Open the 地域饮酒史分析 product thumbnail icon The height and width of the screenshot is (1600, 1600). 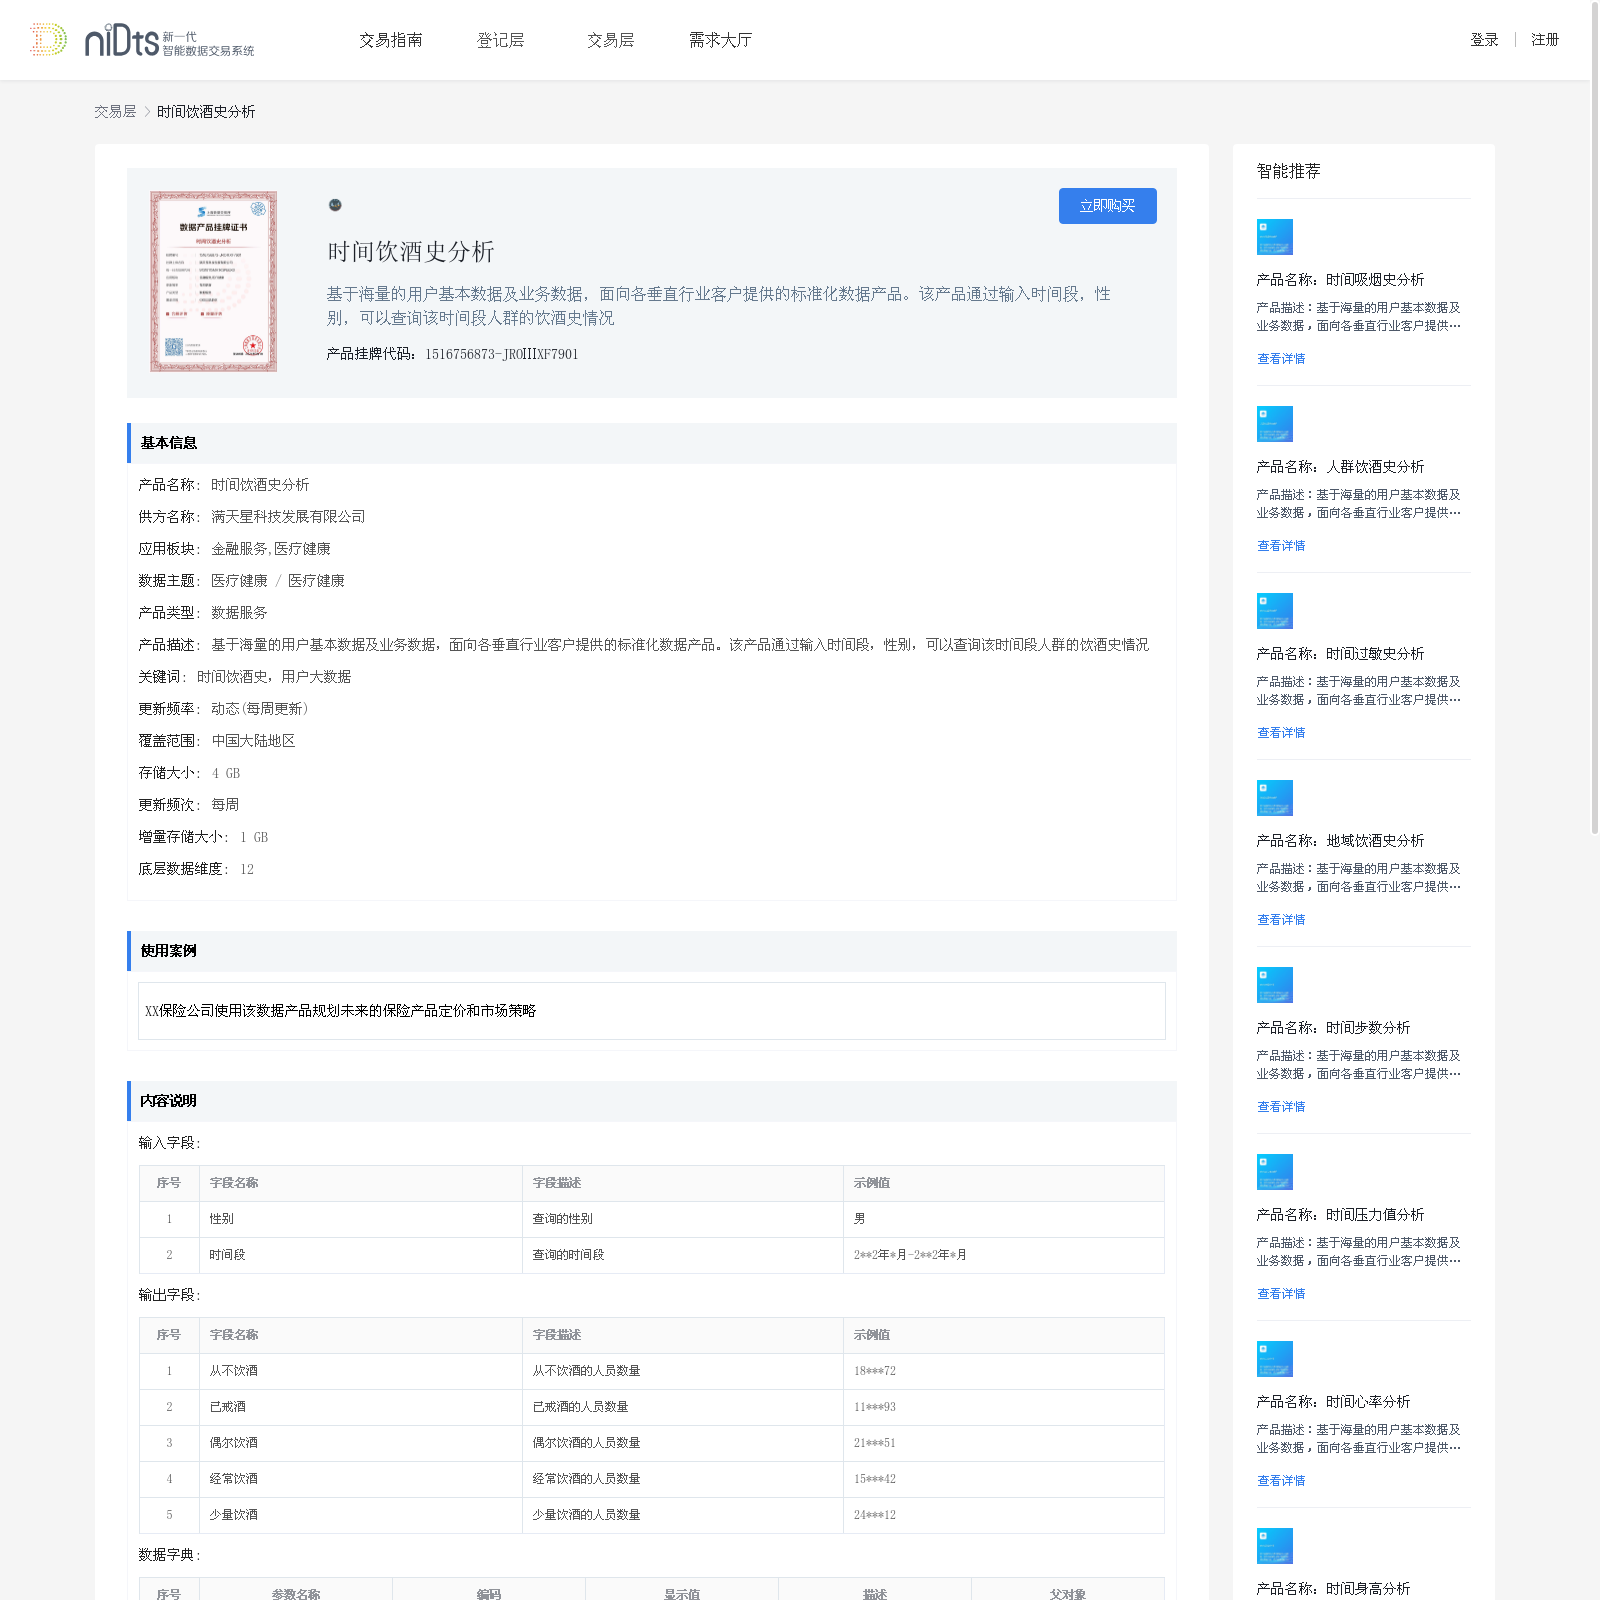point(1274,798)
